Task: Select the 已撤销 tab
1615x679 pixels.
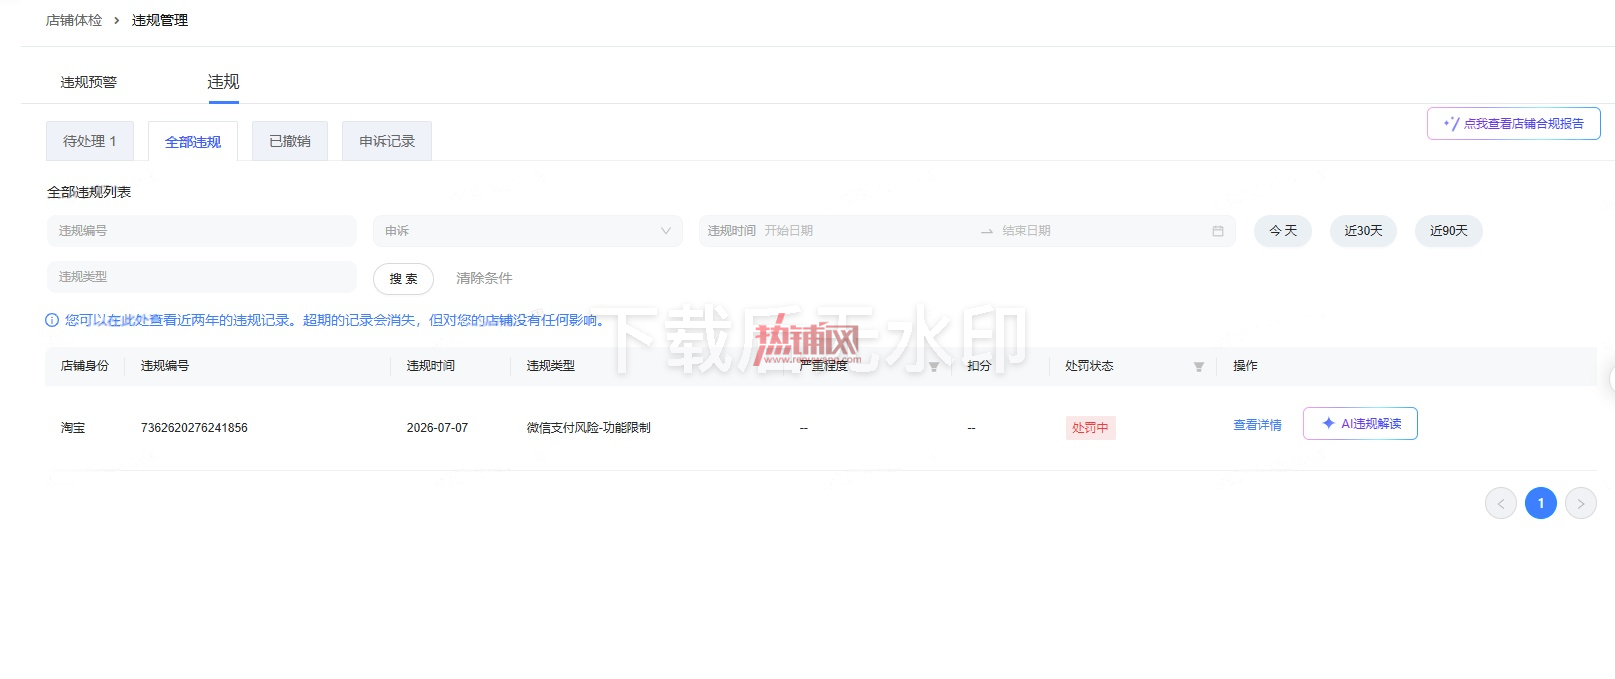Action: pyautogui.click(x=290, y=141)
